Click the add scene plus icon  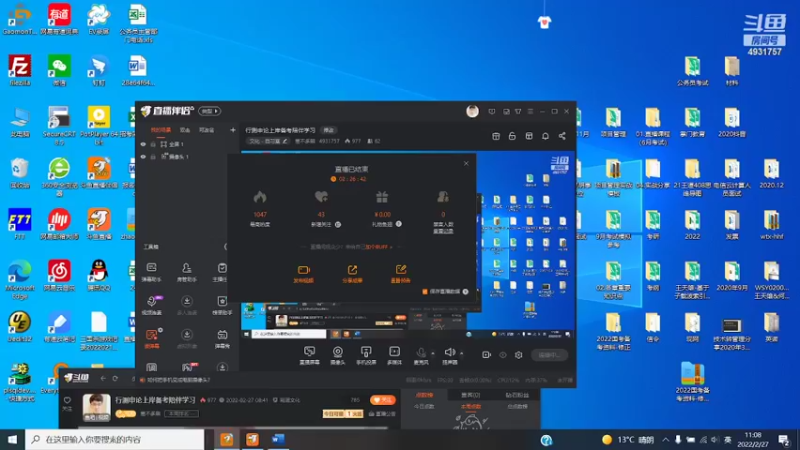233,130
